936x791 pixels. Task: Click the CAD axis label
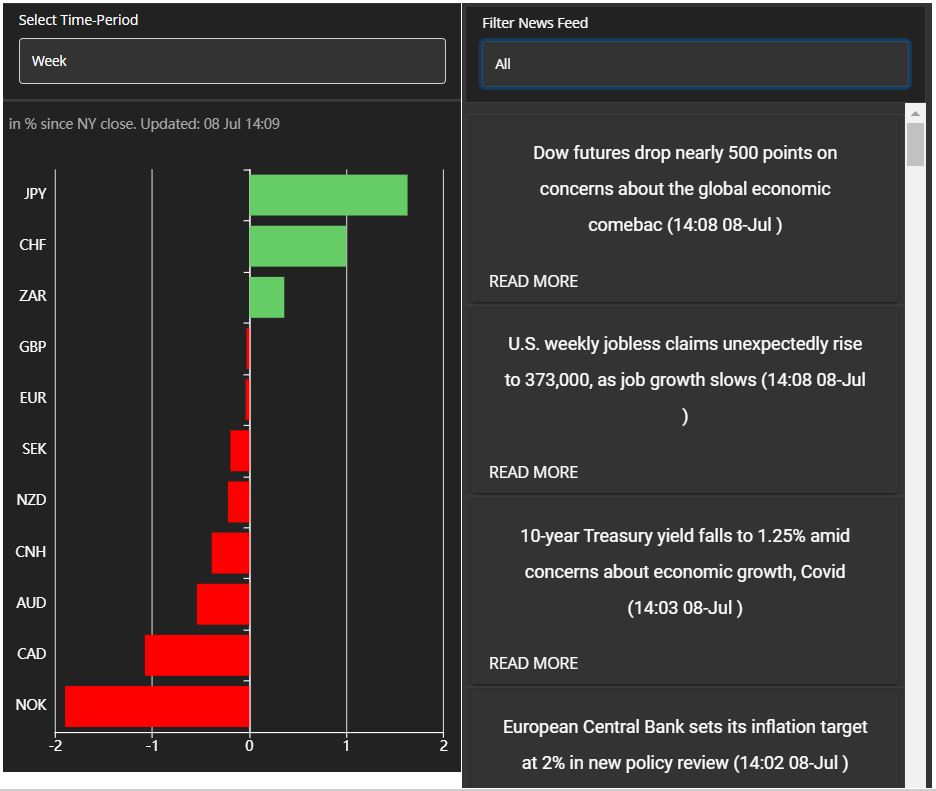32,654
